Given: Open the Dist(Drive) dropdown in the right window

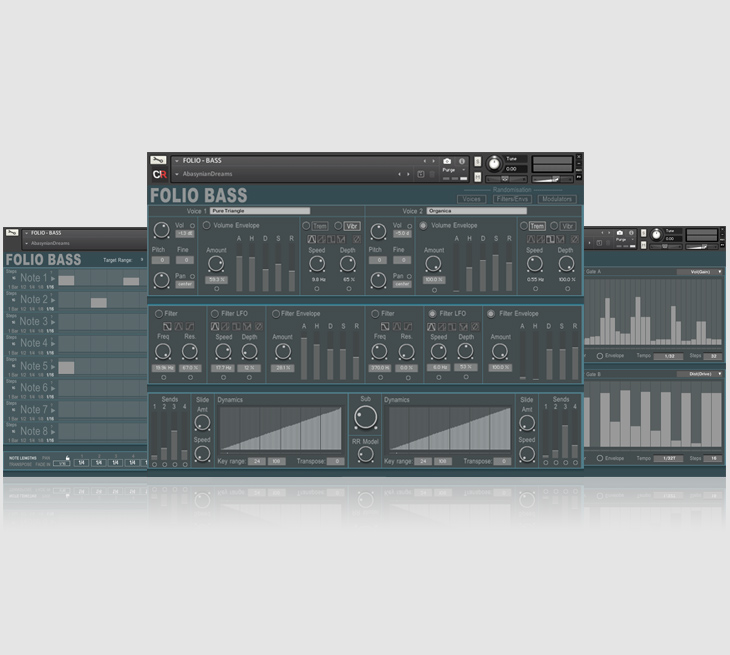Looking at the screenshot, I should coord(700,374).
